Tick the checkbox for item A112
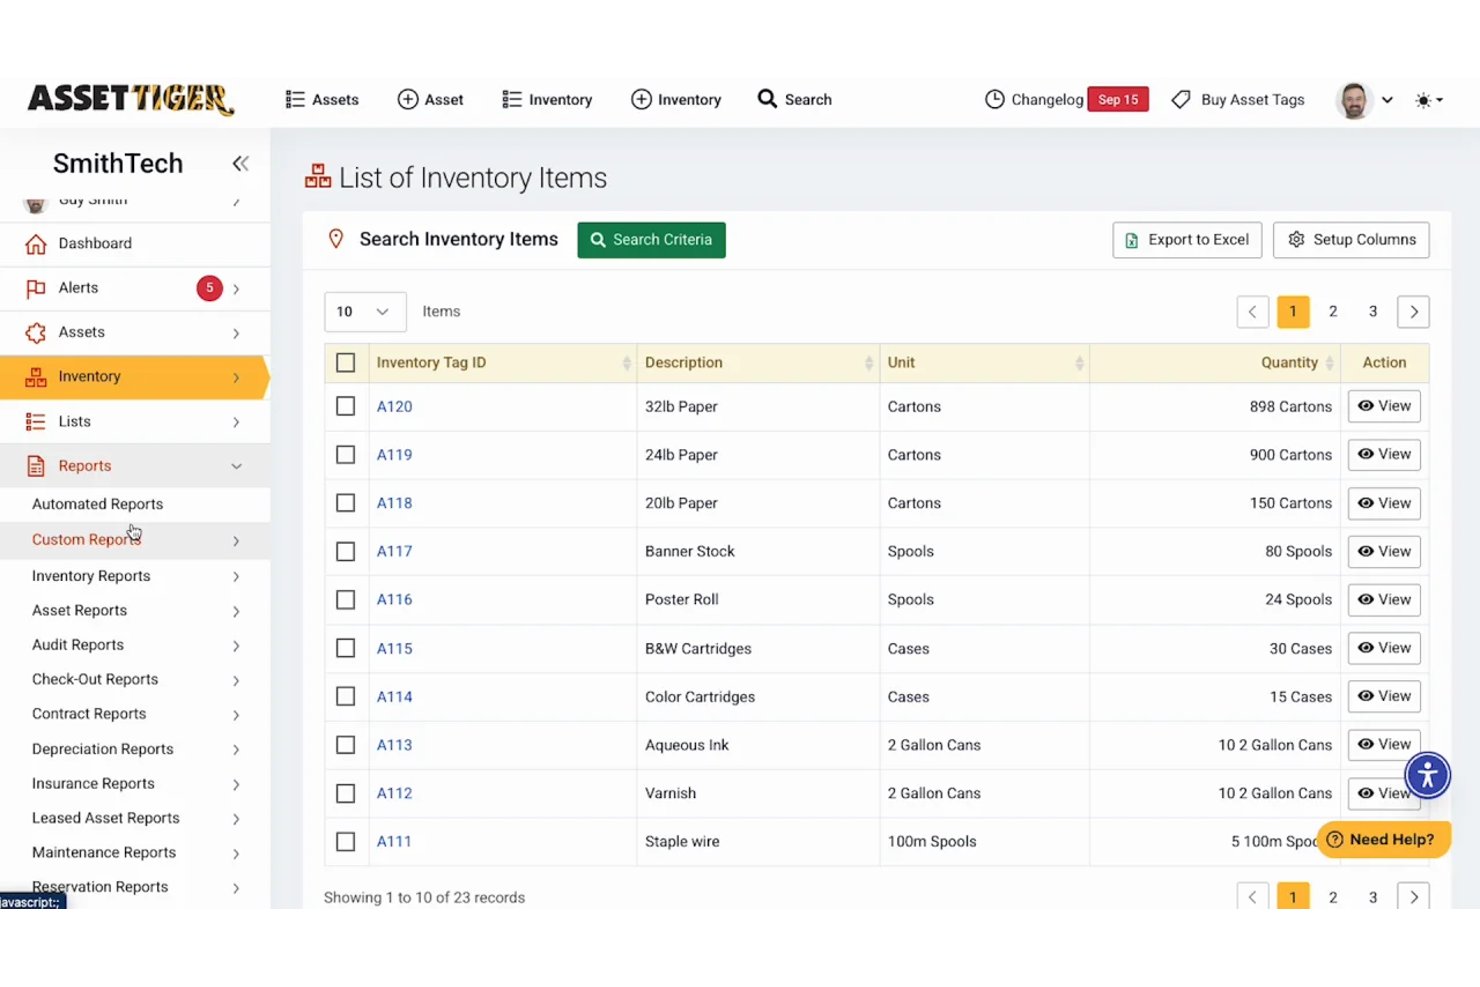 (x=346, y=793)
